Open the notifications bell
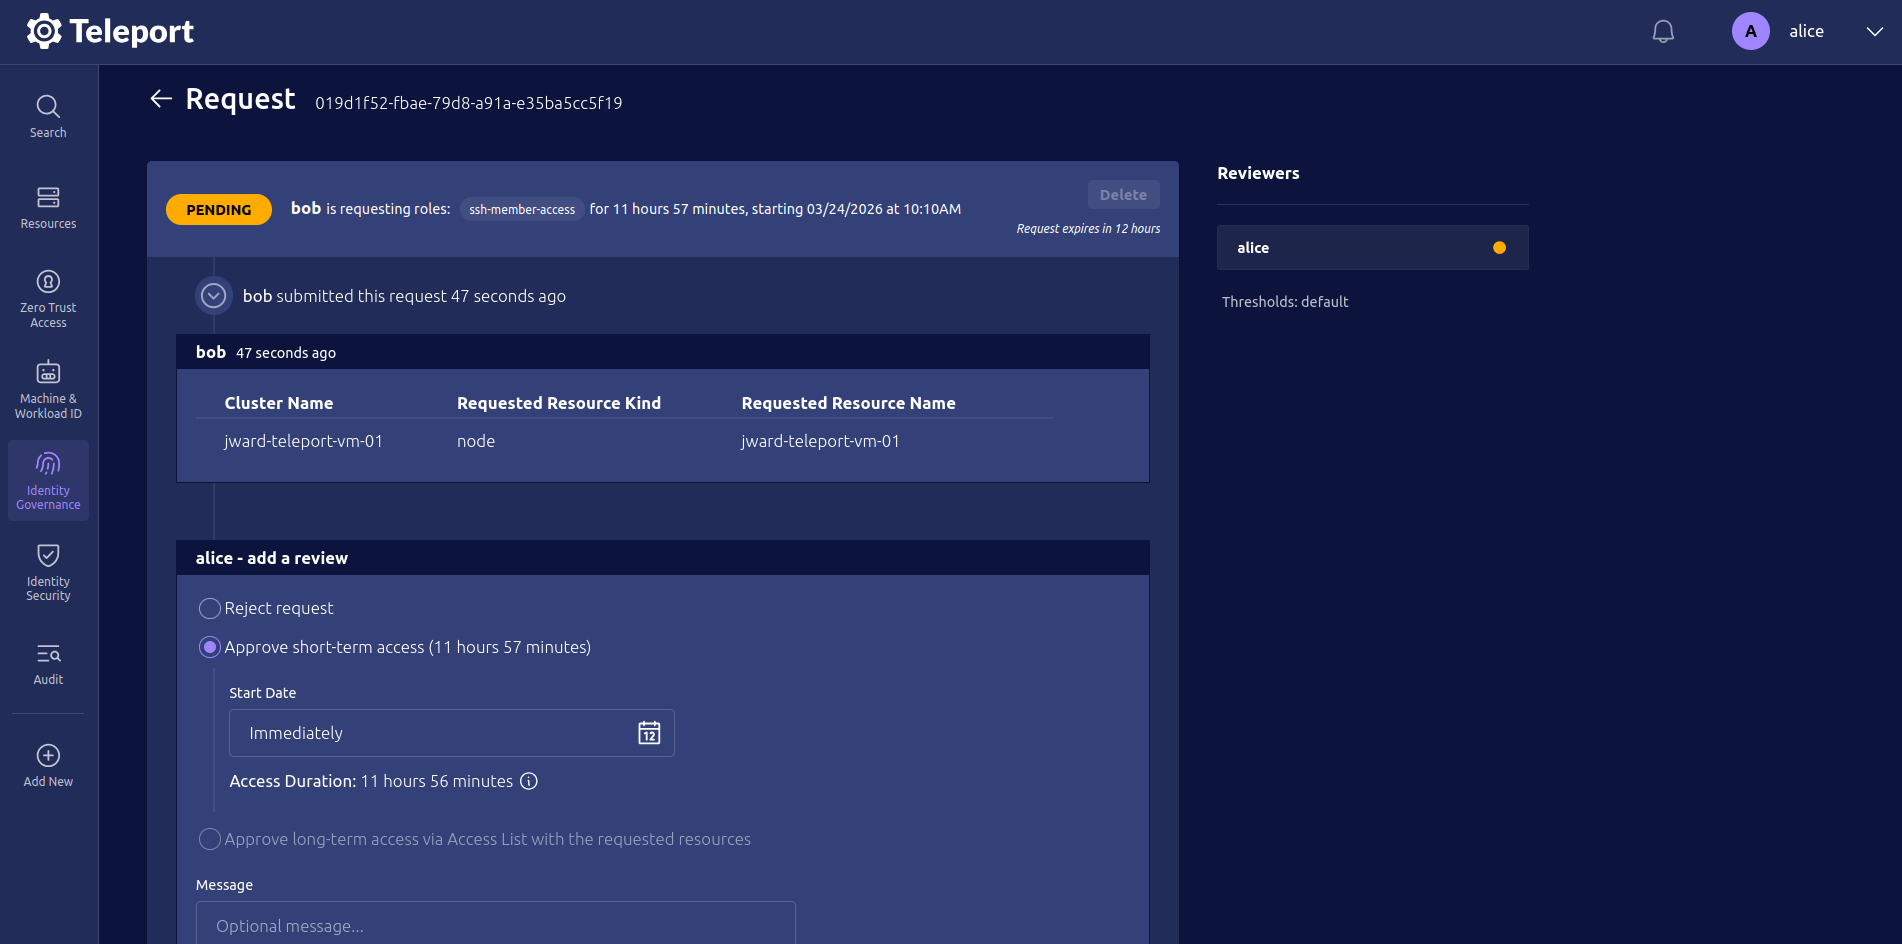 pyautogui.click(x=1662, y=32)
